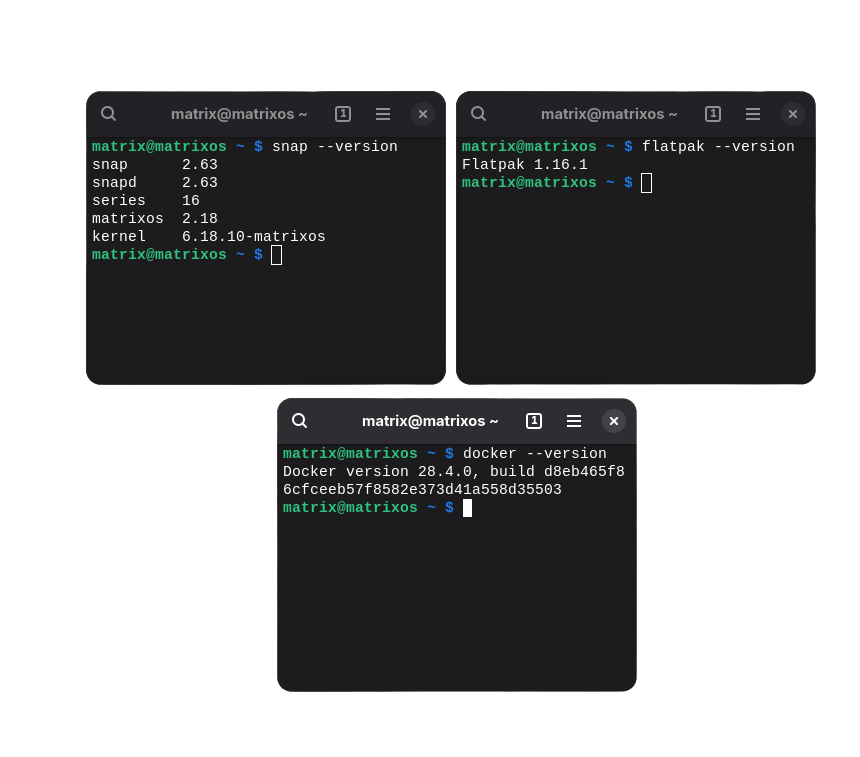860x757 pixels.
Task: Click the kernel 6.18.10-matrixos output line
Action: [x=209, y=237]
